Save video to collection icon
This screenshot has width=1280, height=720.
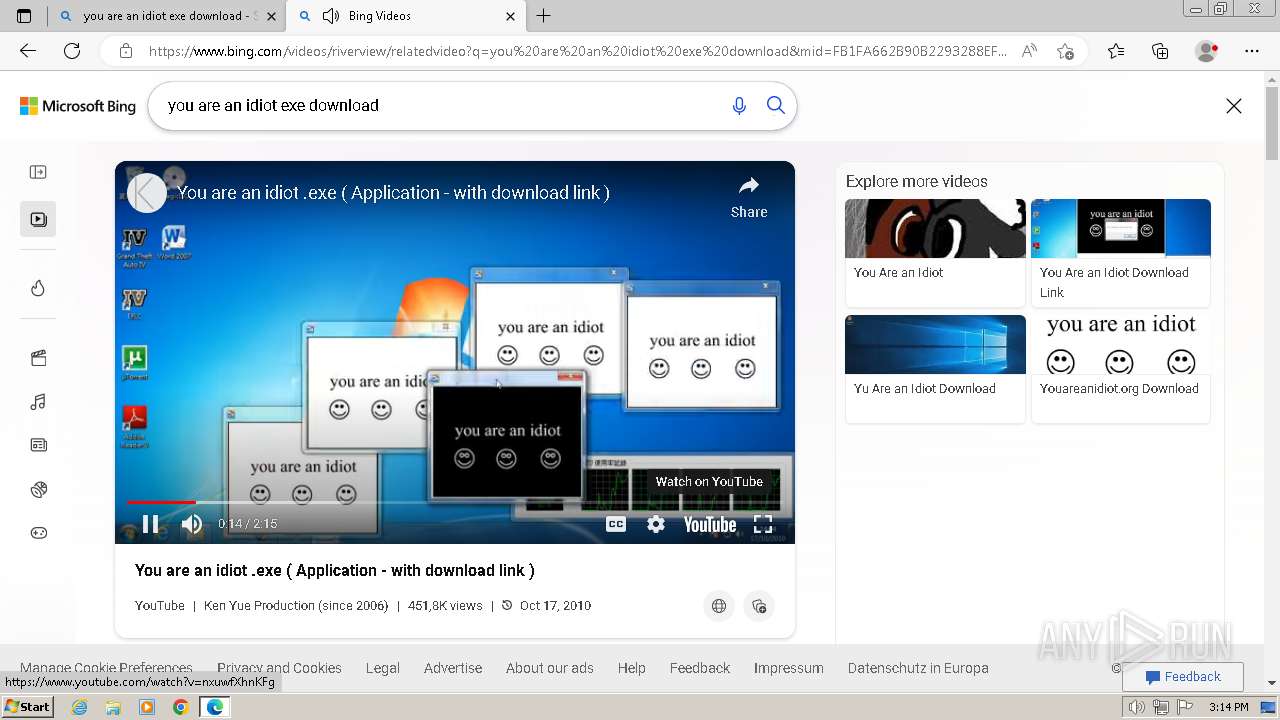point(759,606)
